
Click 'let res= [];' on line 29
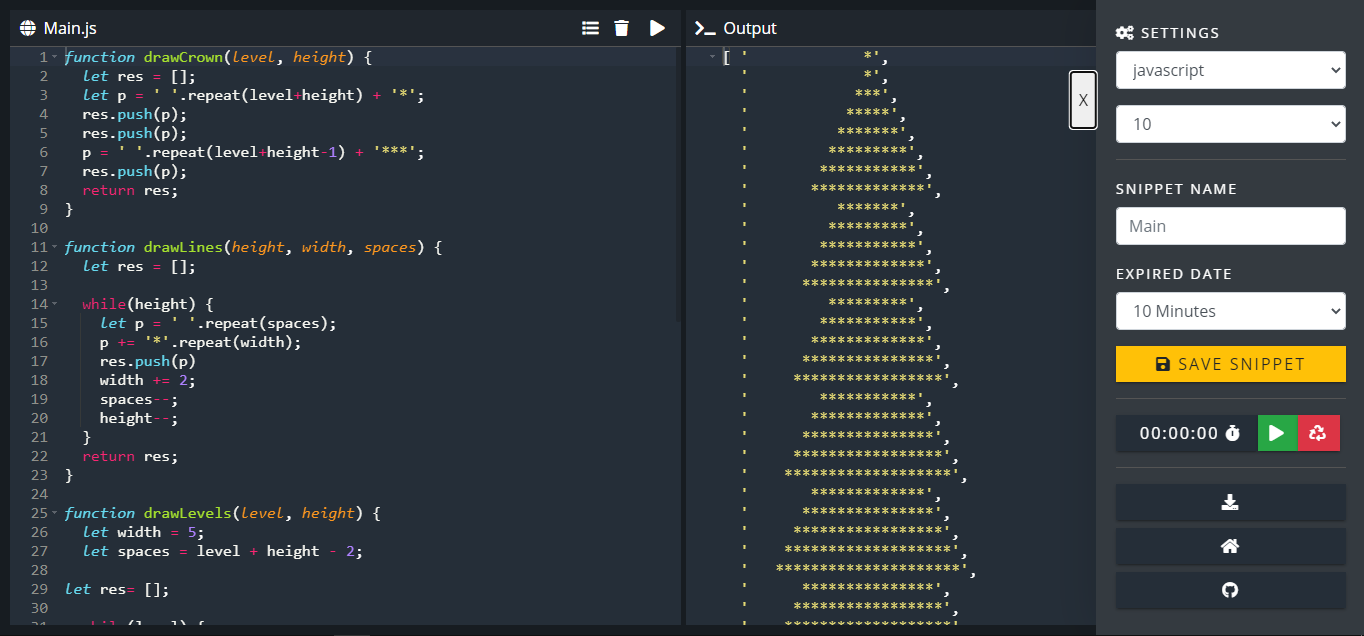(117, 589)
